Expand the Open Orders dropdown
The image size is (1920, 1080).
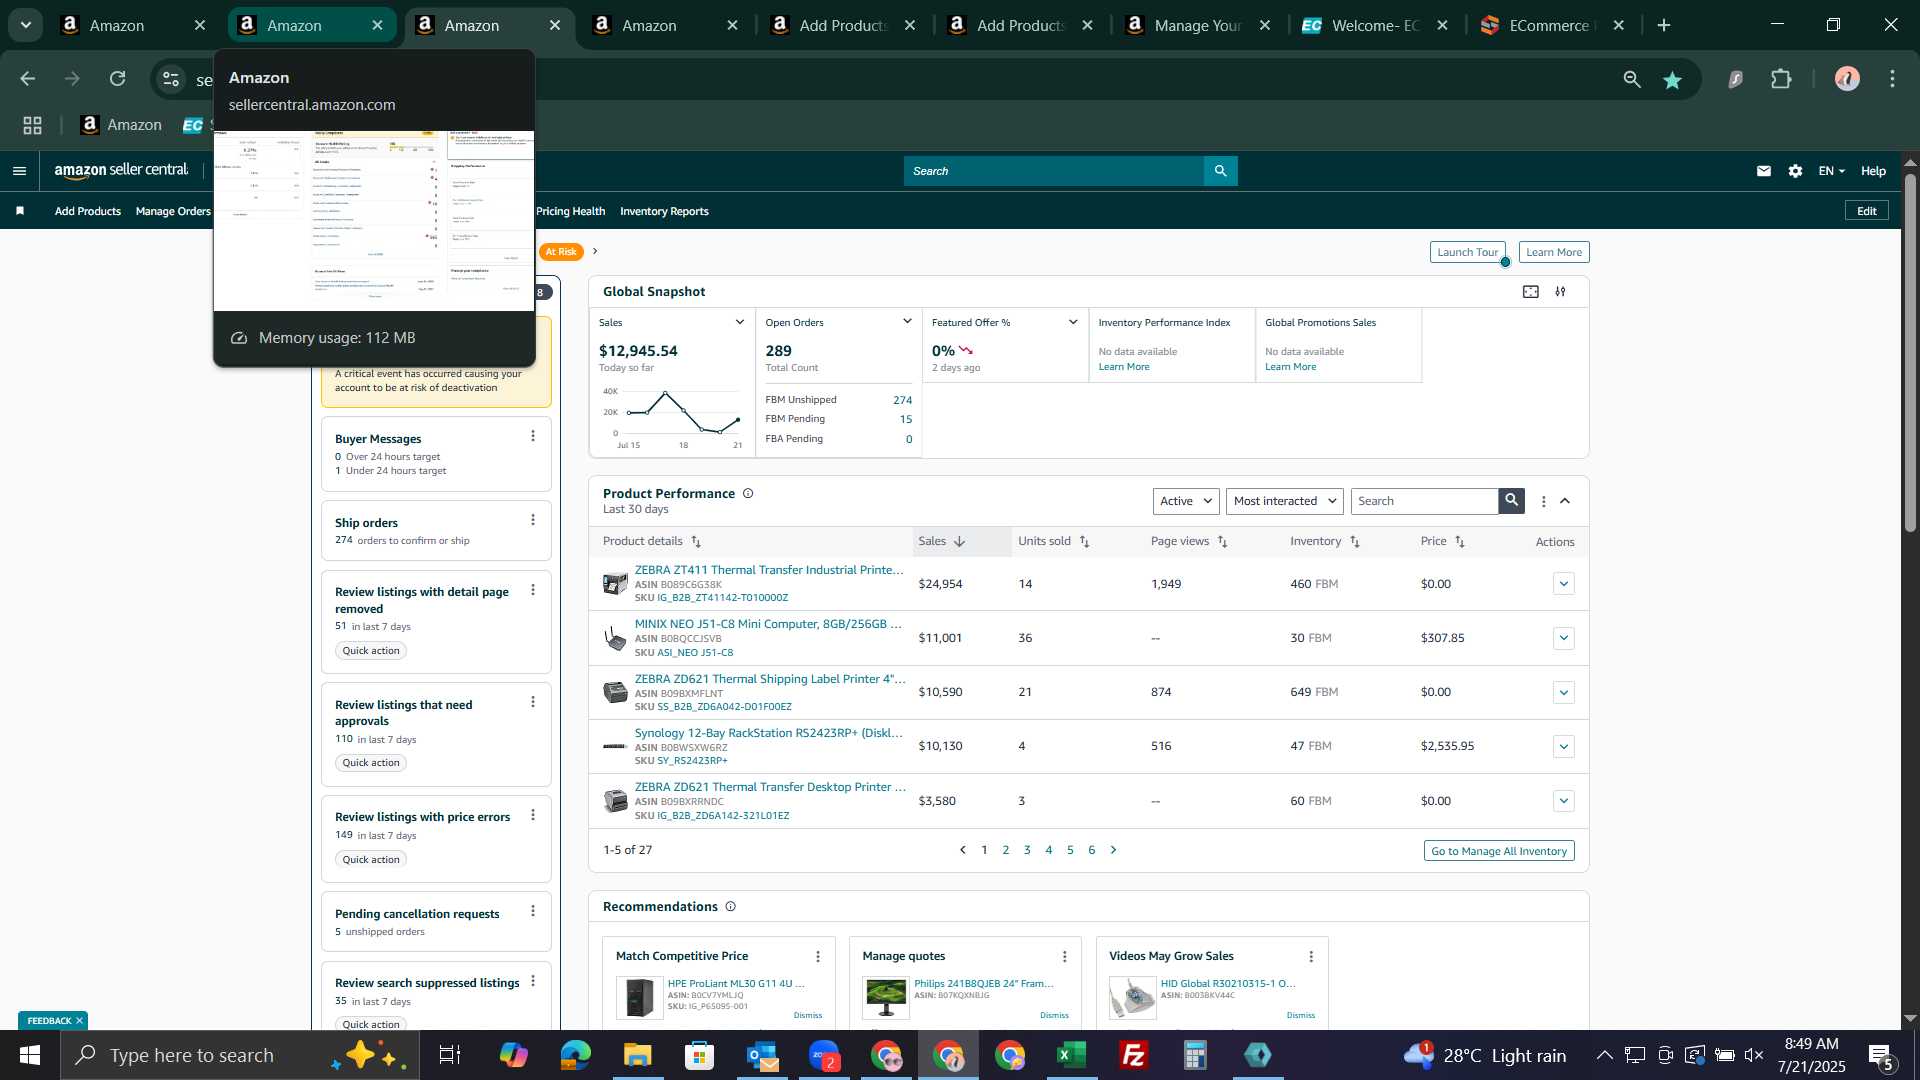pos(907,322)
